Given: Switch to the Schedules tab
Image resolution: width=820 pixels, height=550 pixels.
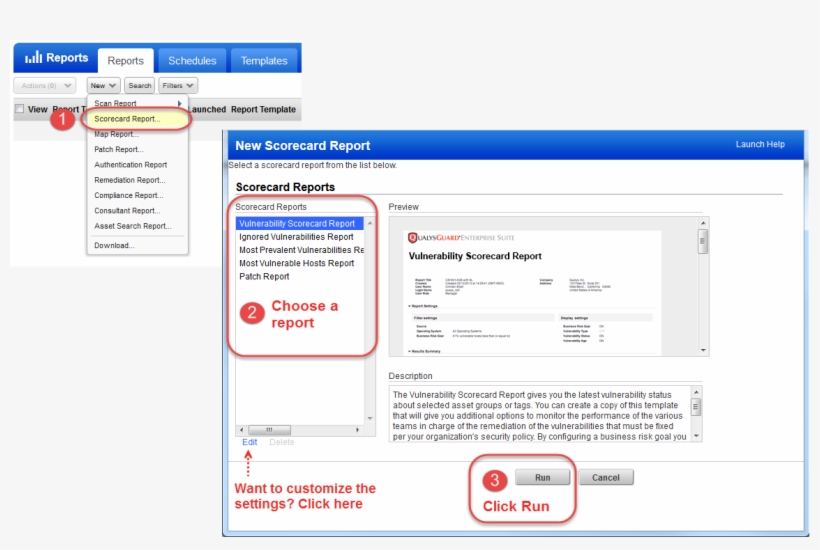Looking at the screenshot, I should (x=192, y=61).
